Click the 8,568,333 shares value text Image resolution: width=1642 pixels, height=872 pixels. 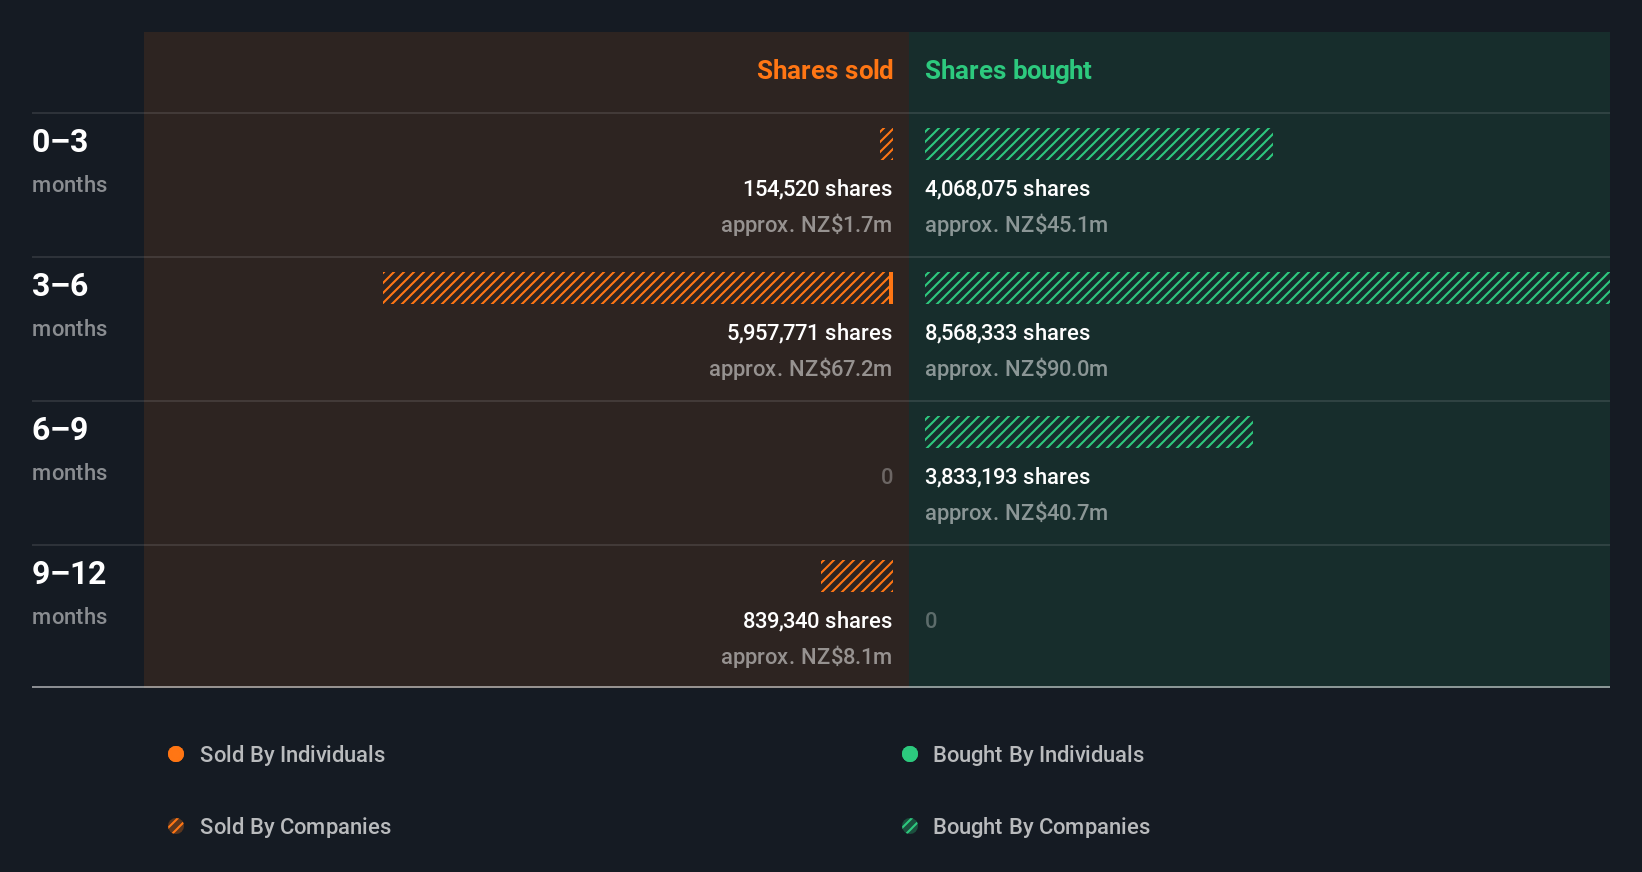tap(1007, 332)
